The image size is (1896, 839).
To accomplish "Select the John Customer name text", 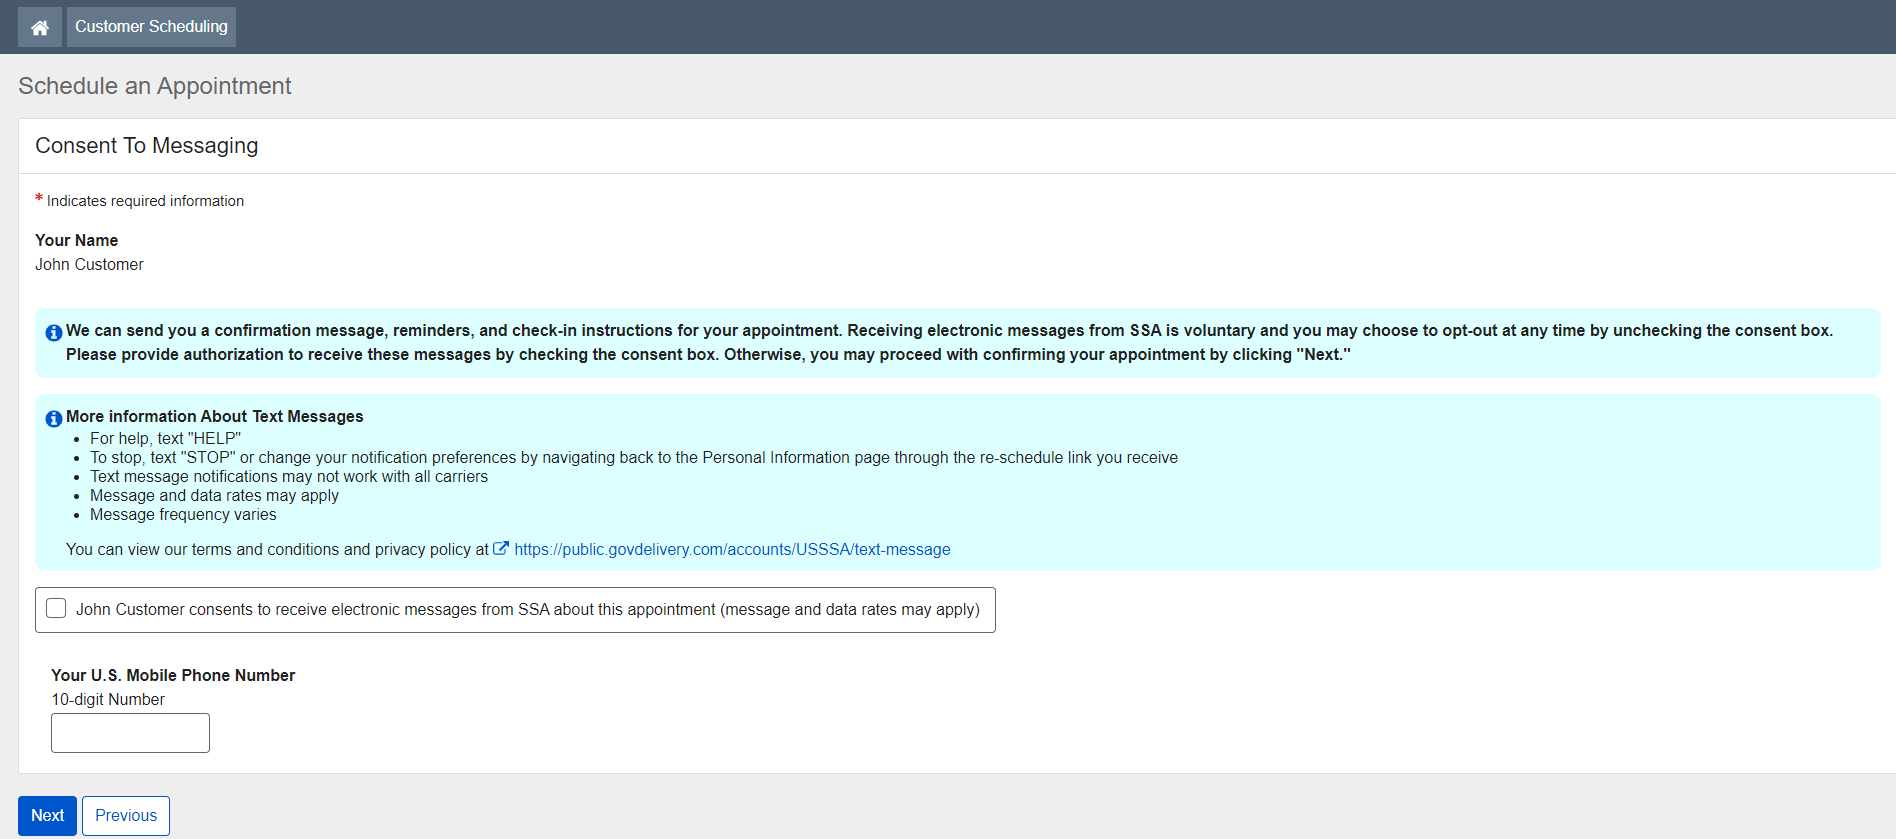I will point(90,265).
